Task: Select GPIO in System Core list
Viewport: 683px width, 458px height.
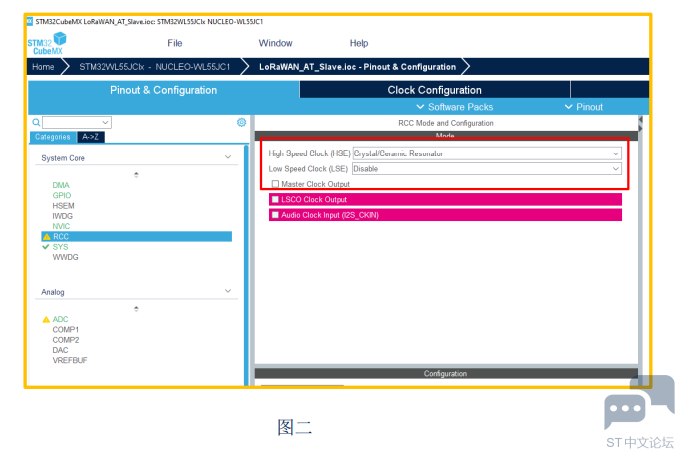Action: pyautogui.click(x=62, y=195)
